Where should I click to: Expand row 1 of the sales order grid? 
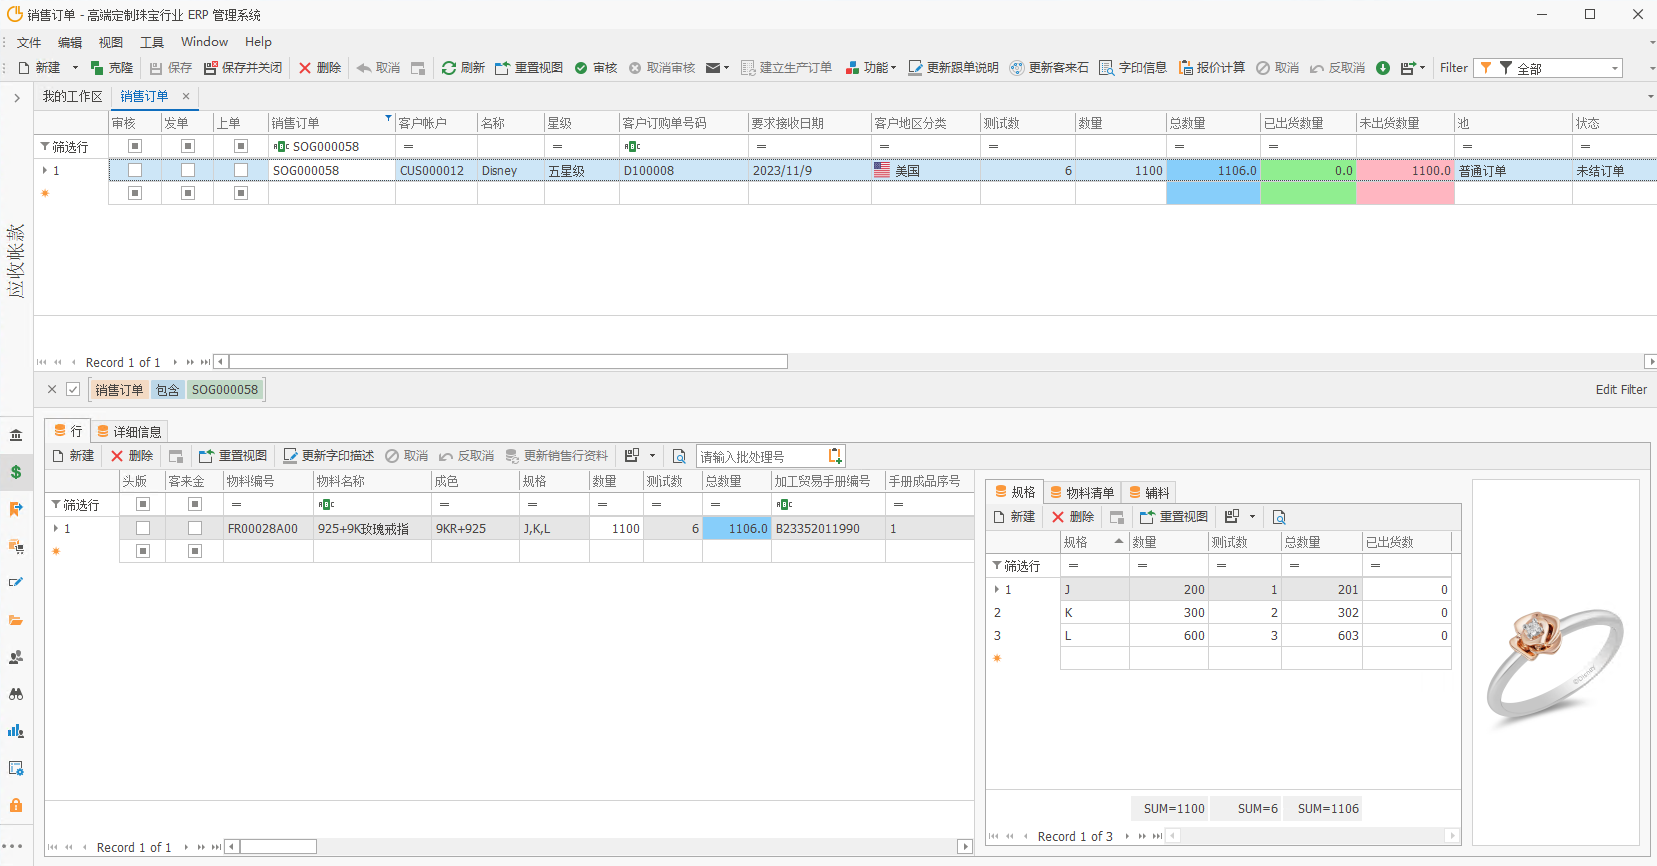pos(45,171)
